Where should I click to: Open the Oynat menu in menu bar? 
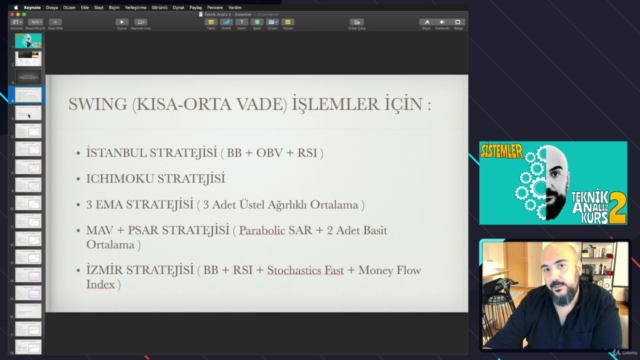pyautogui.click(x=178, y=7)
